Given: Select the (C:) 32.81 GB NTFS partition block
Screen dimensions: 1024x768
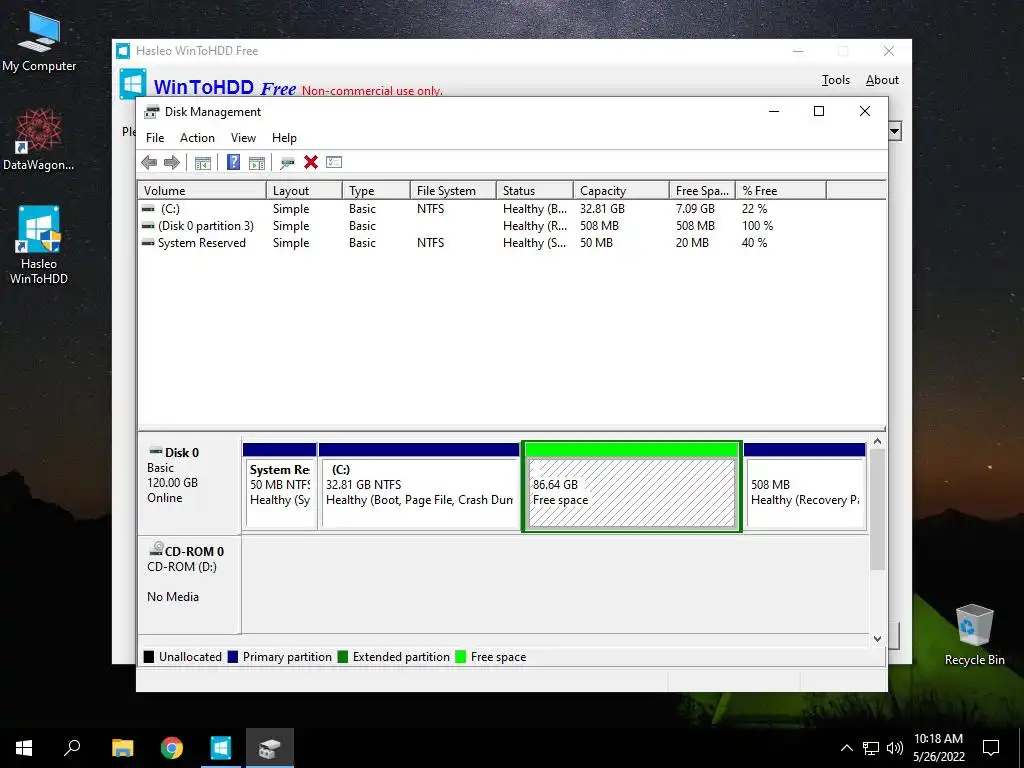Looking at the screenshot, I should (x=419, y=487).
